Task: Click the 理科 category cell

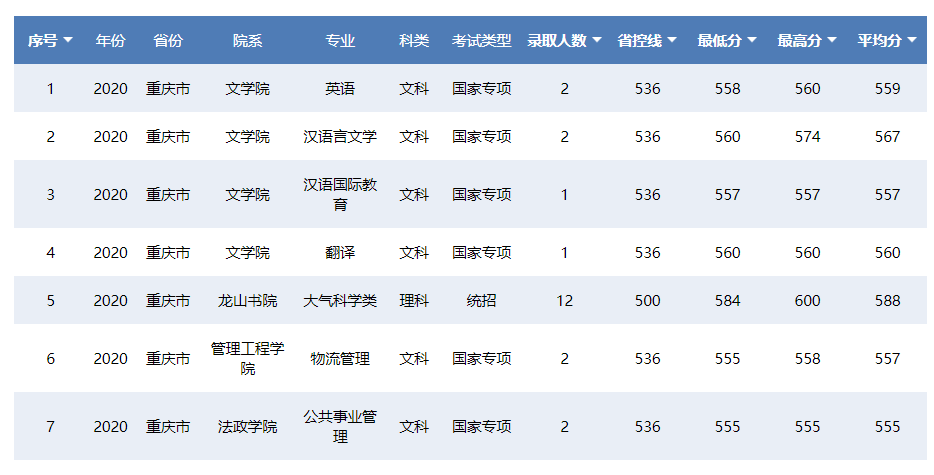Action: 414,301
